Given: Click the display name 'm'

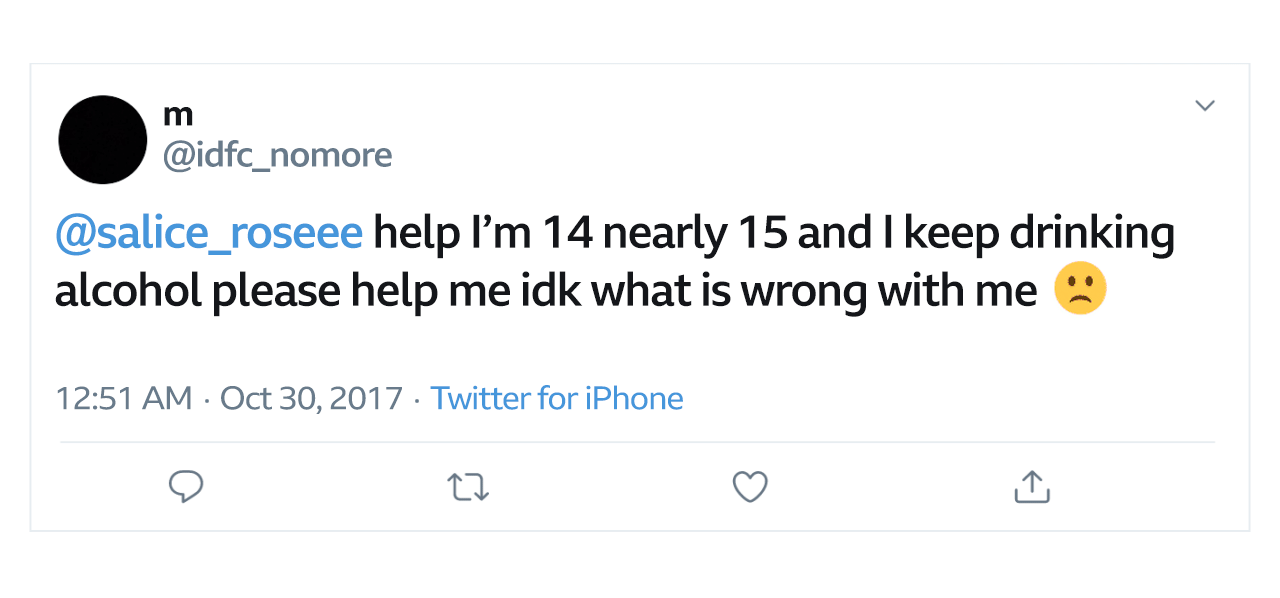Looking at the screenshot, I should point(178,114).
